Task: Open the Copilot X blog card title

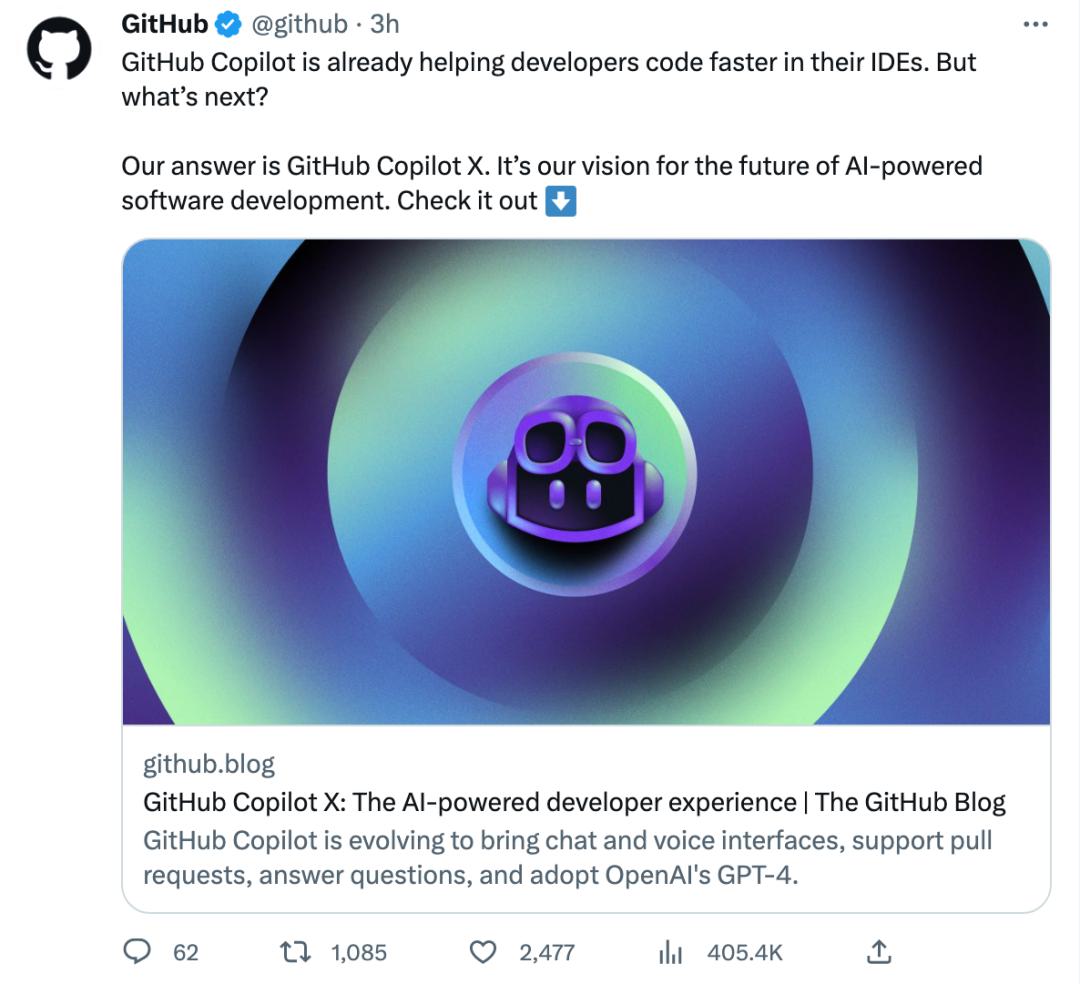Action: (x=574, y=802)
